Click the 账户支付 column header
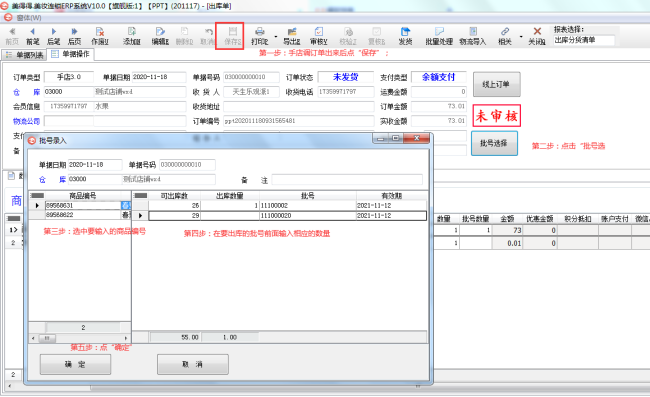The height and width of the screenshot is (397, 650). [615, 218]
